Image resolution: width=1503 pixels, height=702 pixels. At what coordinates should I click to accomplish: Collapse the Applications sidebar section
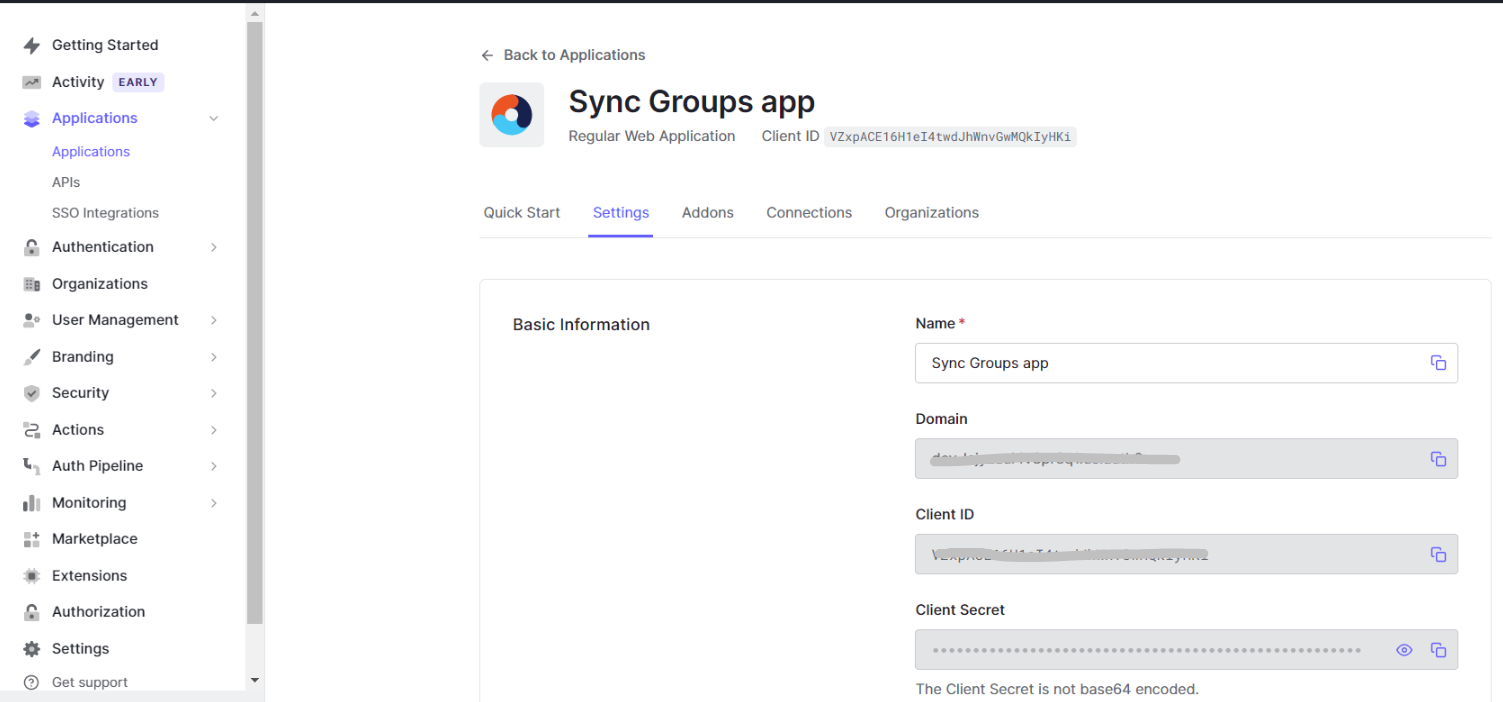click(x=213, y=118)
